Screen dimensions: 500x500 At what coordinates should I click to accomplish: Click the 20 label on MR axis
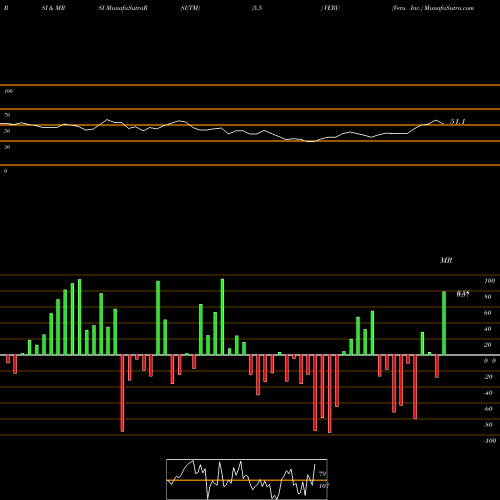point(488,345)
